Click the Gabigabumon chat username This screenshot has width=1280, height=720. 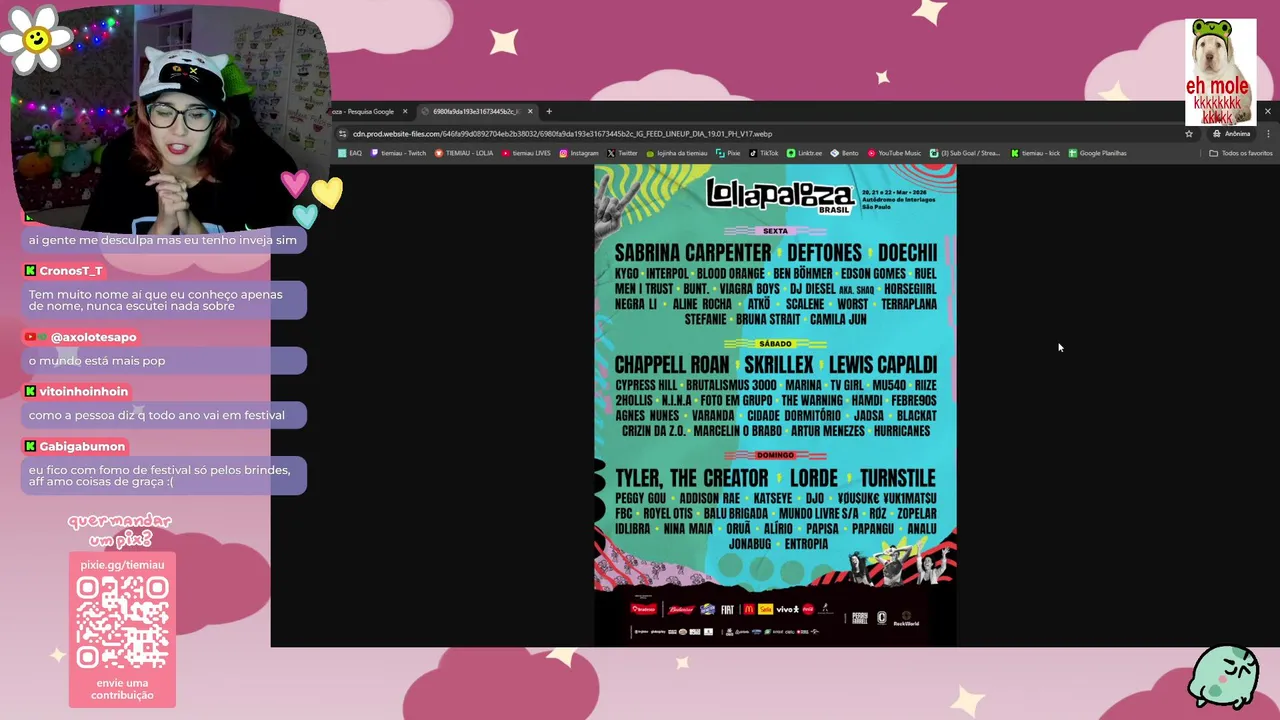(x=81, y=446)
